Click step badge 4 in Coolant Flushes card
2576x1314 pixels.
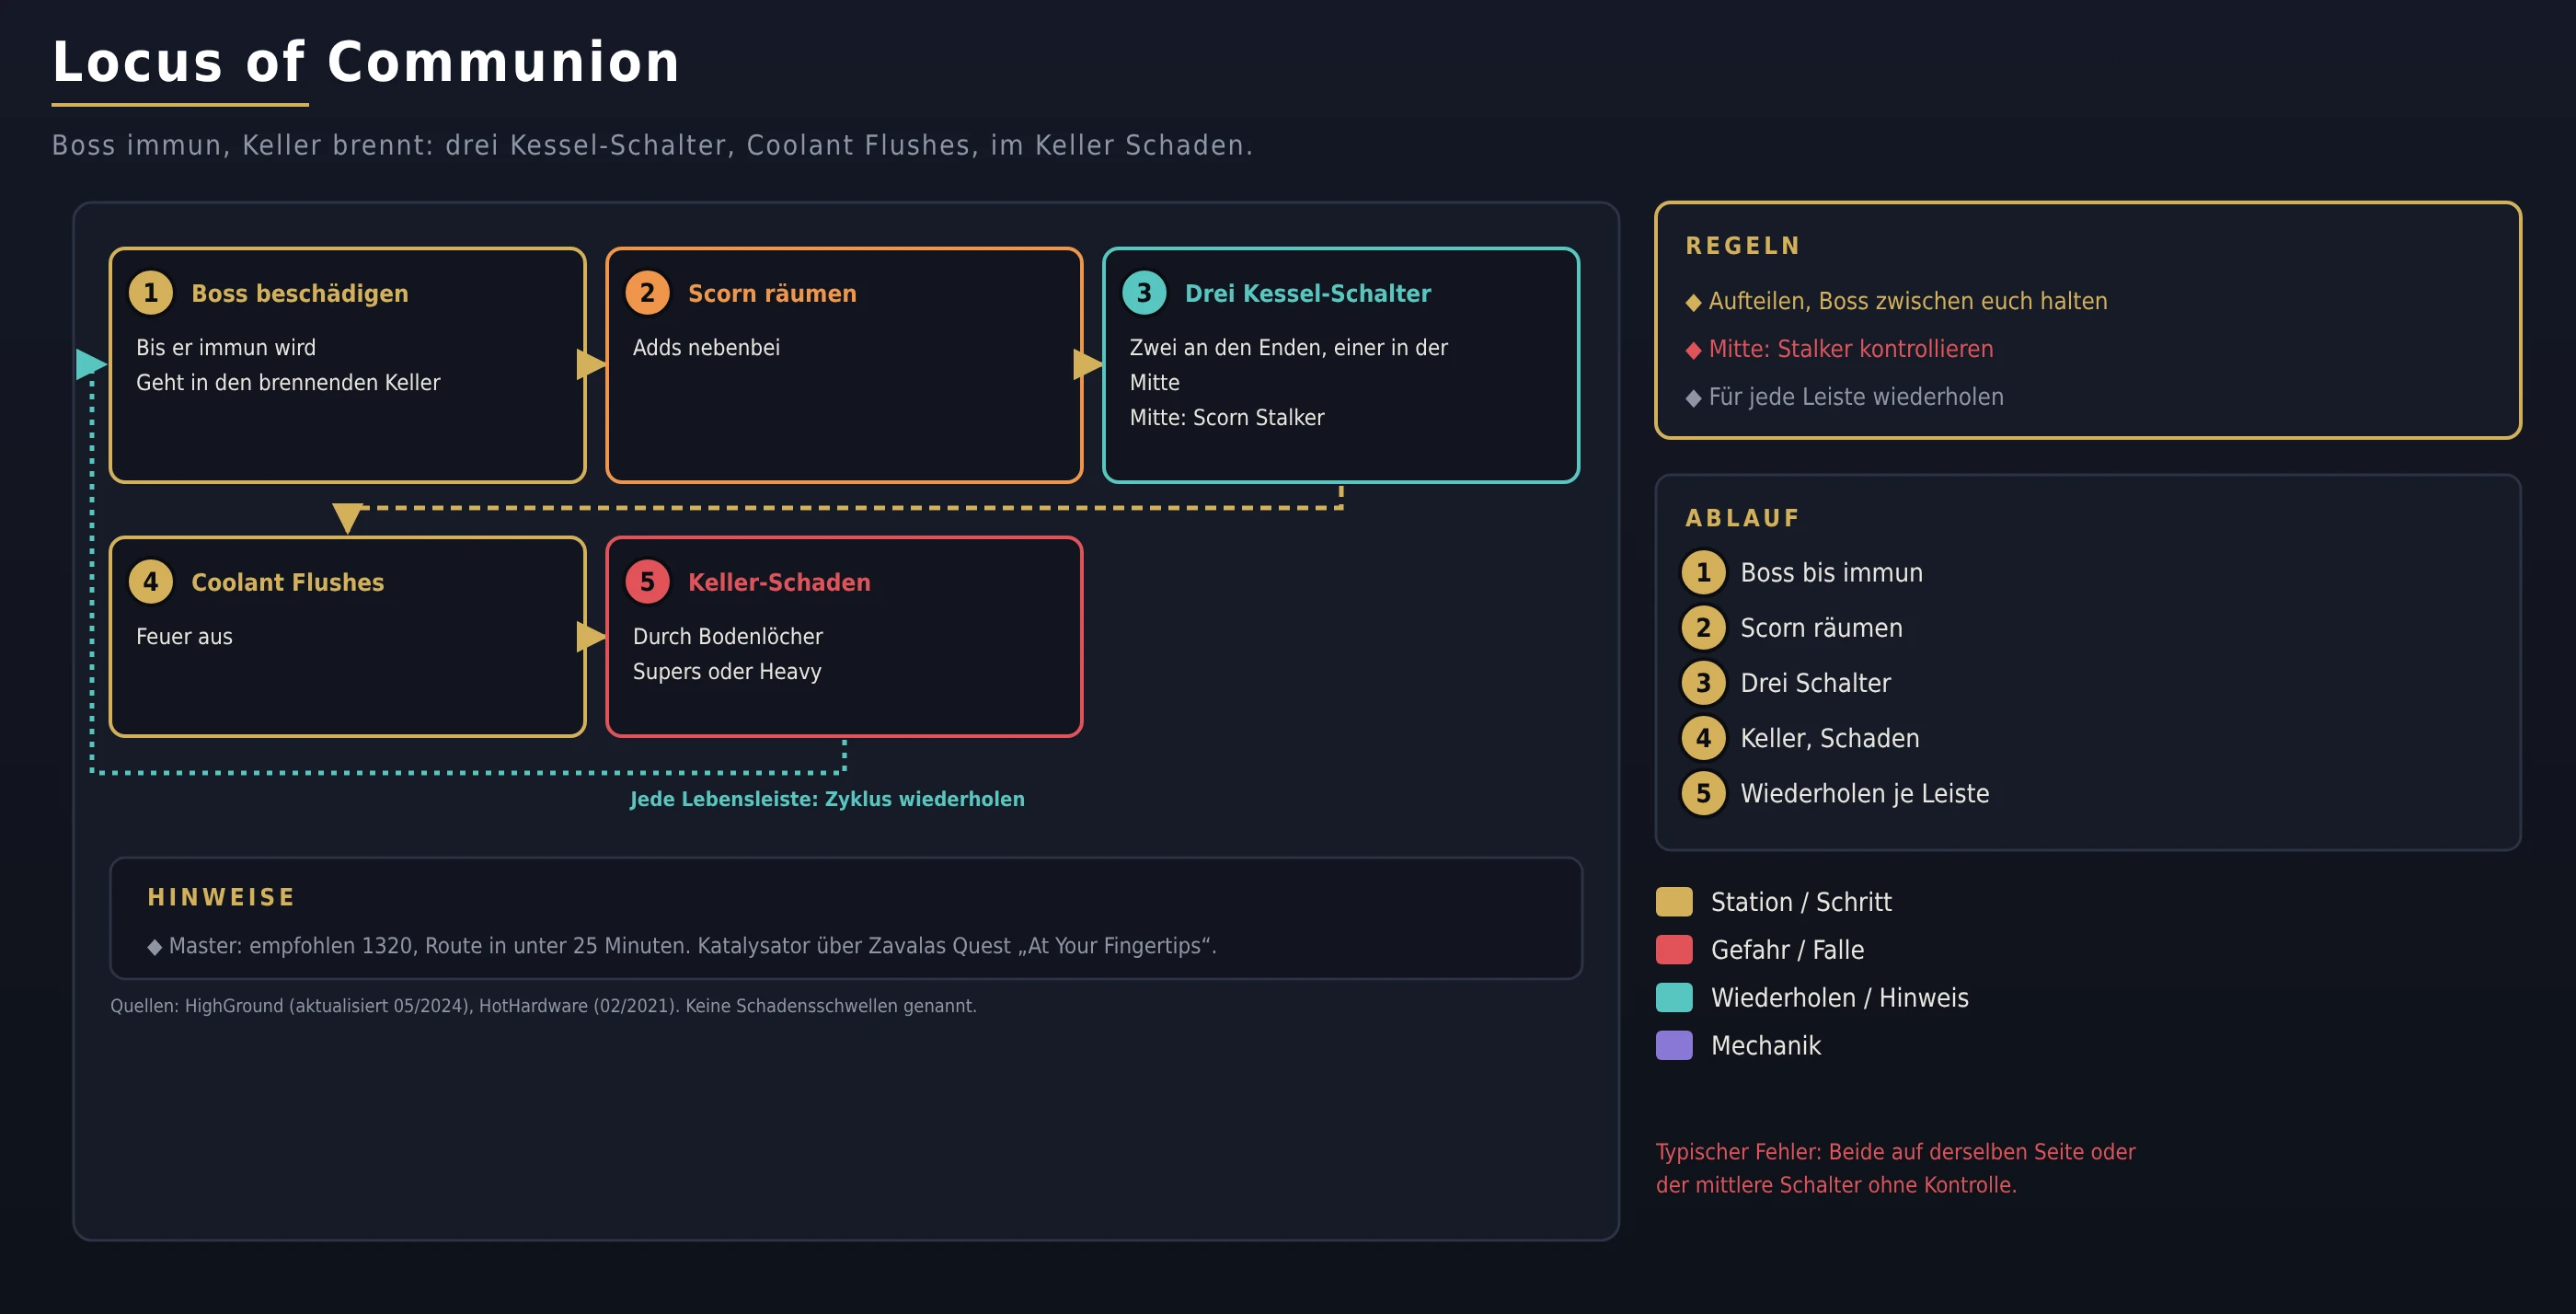click(151, 582)
